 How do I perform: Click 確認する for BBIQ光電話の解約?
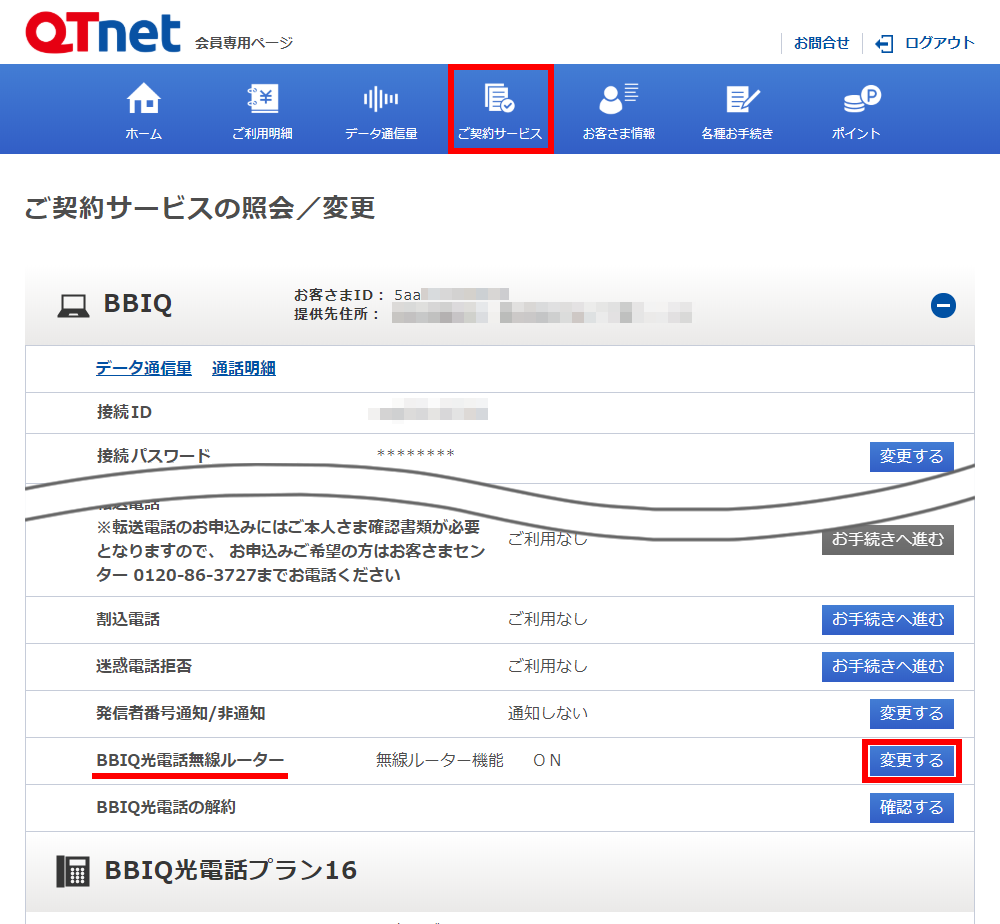(x=911, y=807)
